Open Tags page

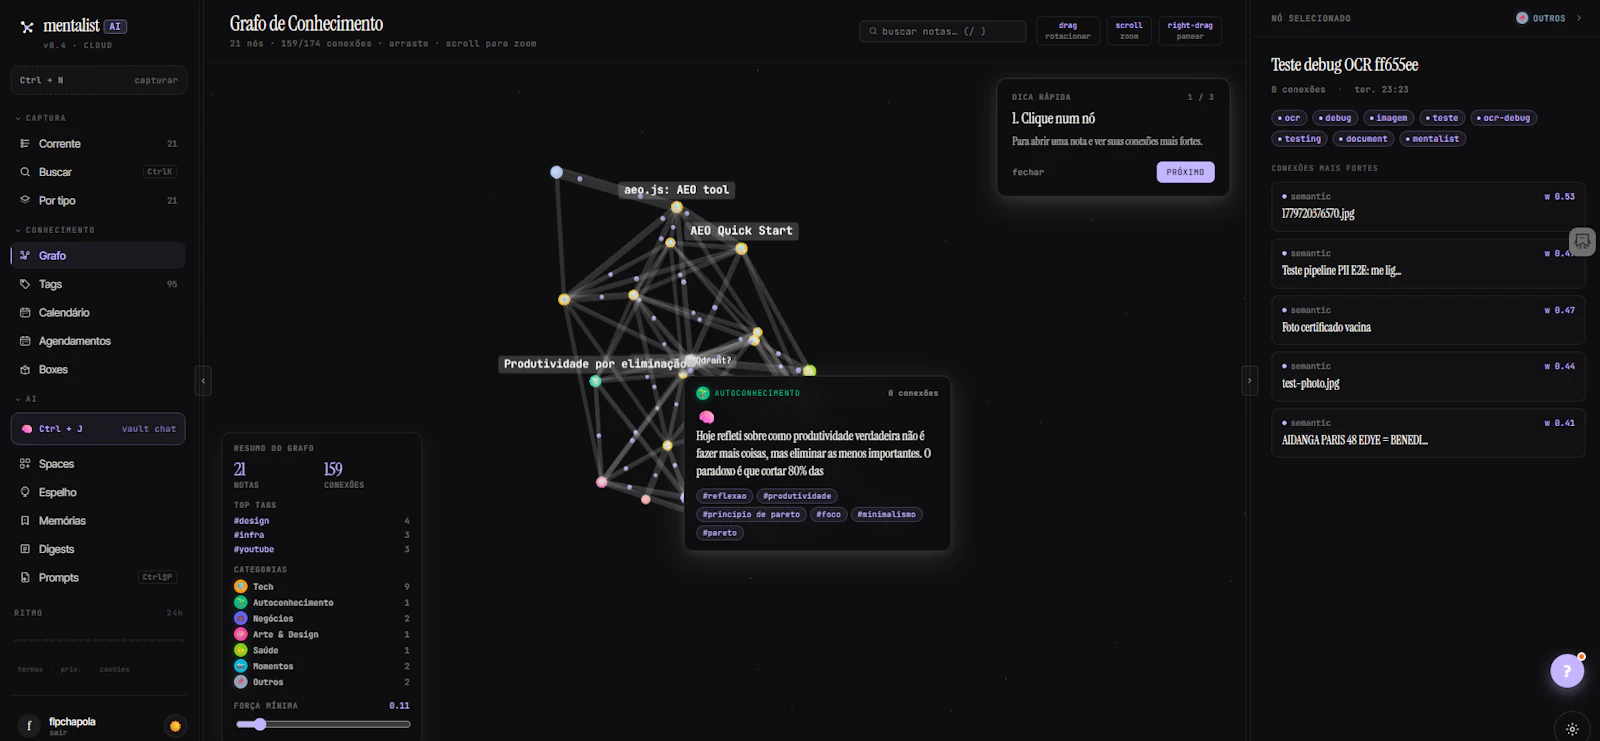(x=98, y=284)
